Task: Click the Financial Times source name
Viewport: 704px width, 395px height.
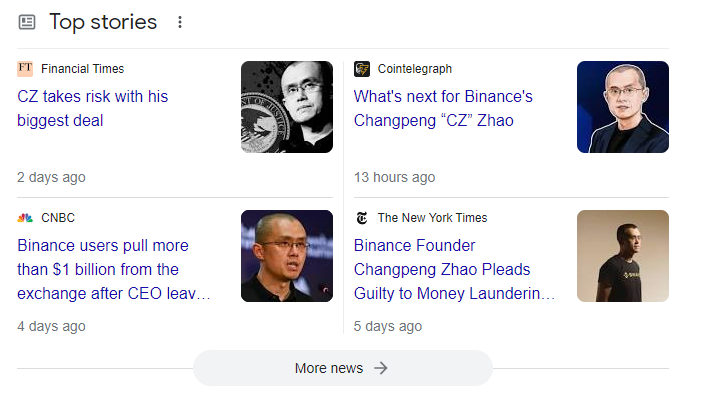Action: point(83,69)
